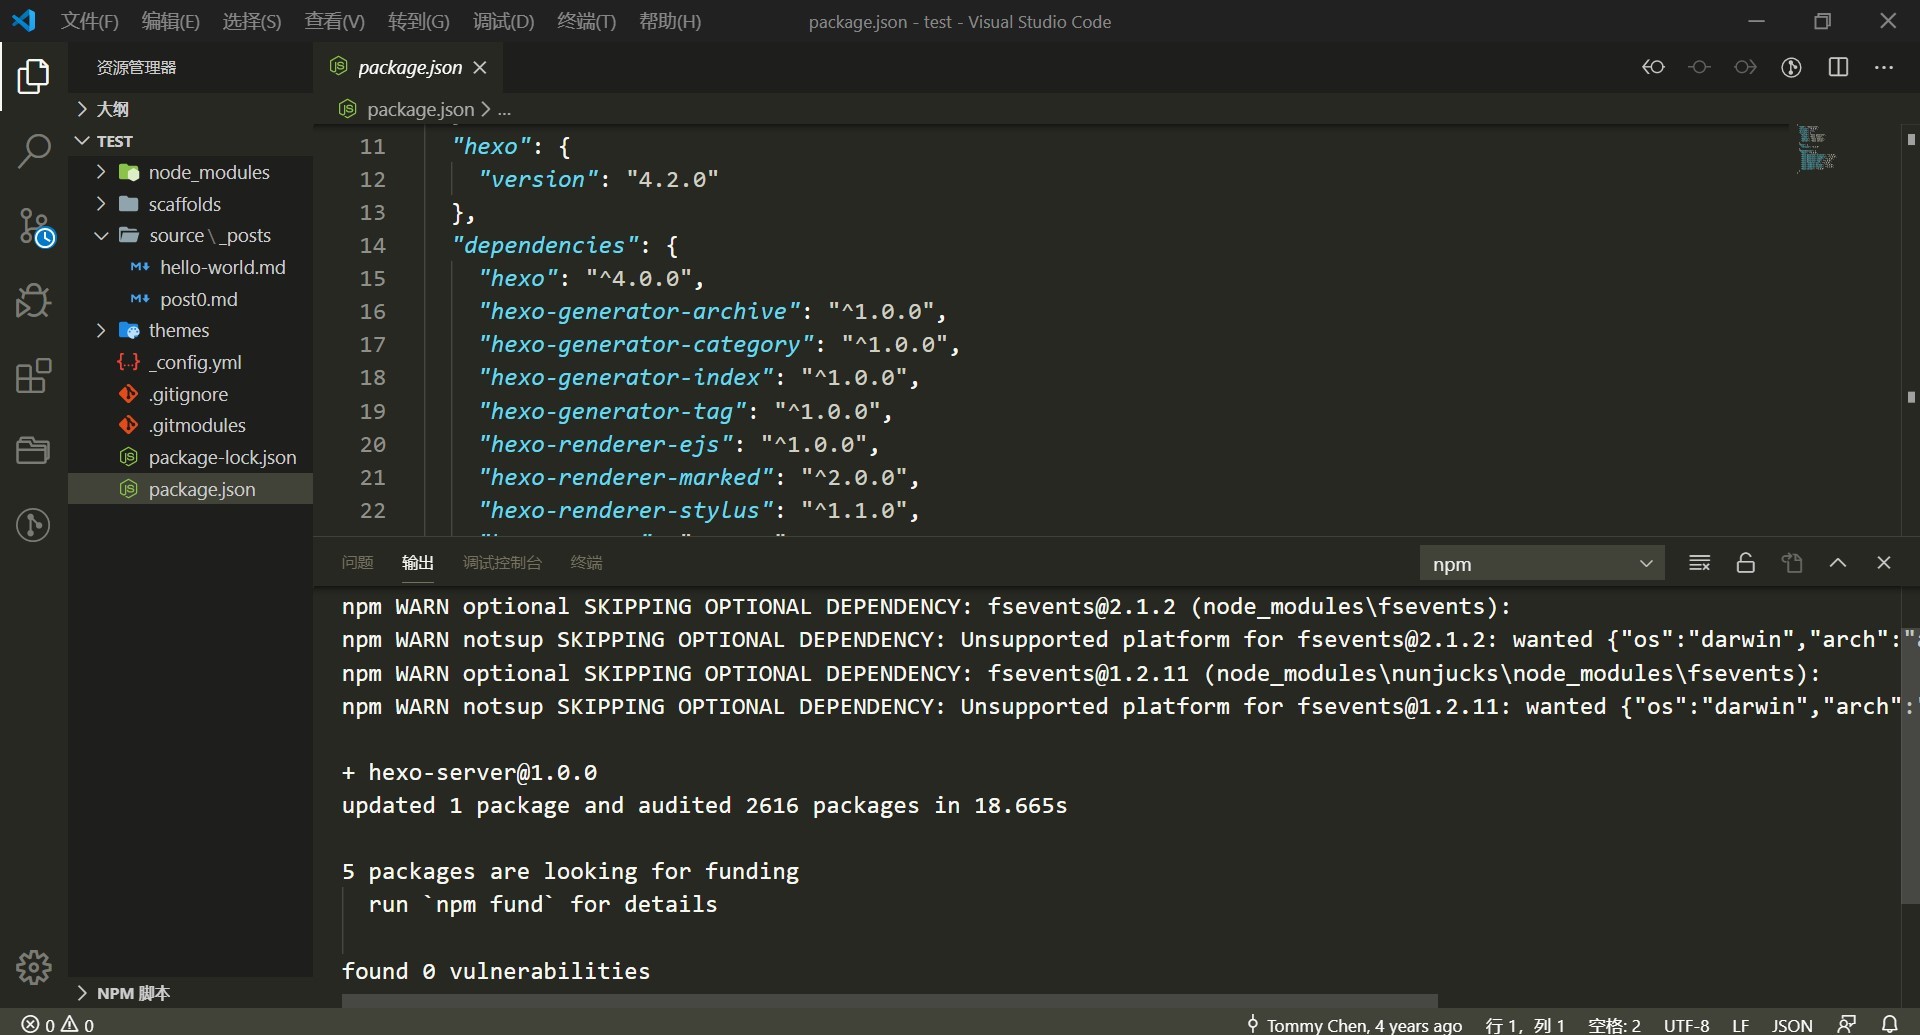Collapse the source\_posts folder
This screenshot has height=1035, width=1920.
coord(190,236)
